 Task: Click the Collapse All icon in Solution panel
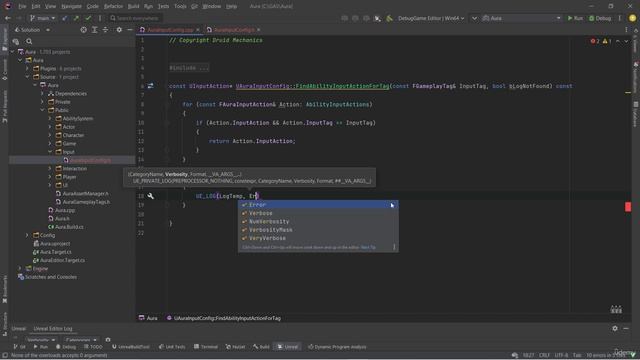pos(105,30)
